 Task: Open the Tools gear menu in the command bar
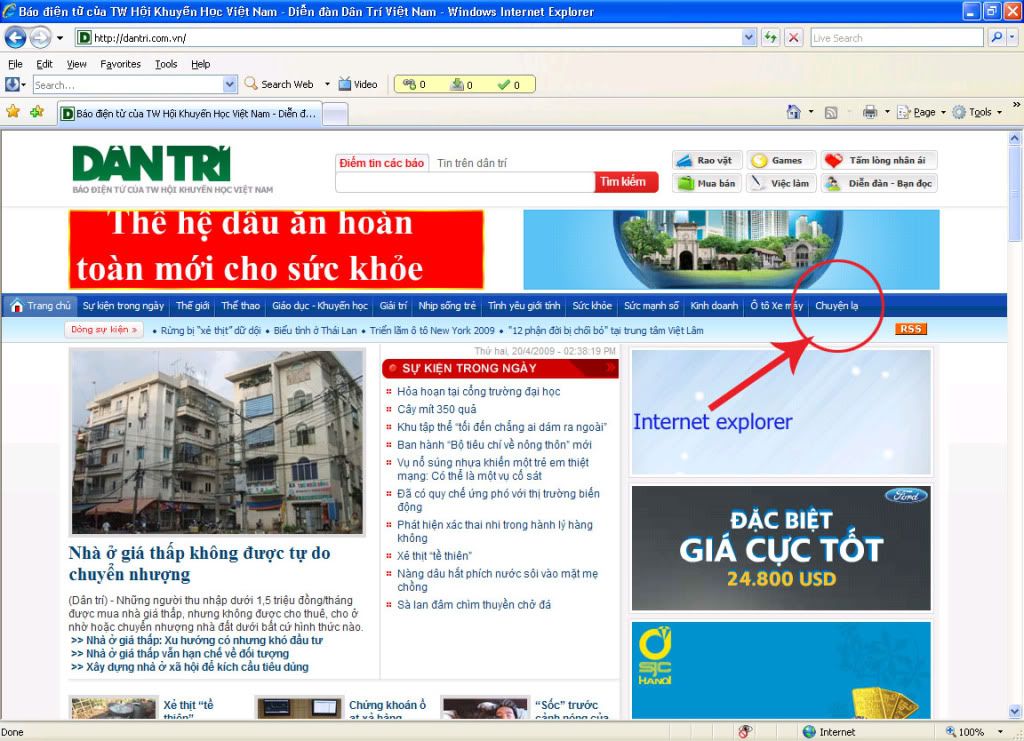(977, 112)
